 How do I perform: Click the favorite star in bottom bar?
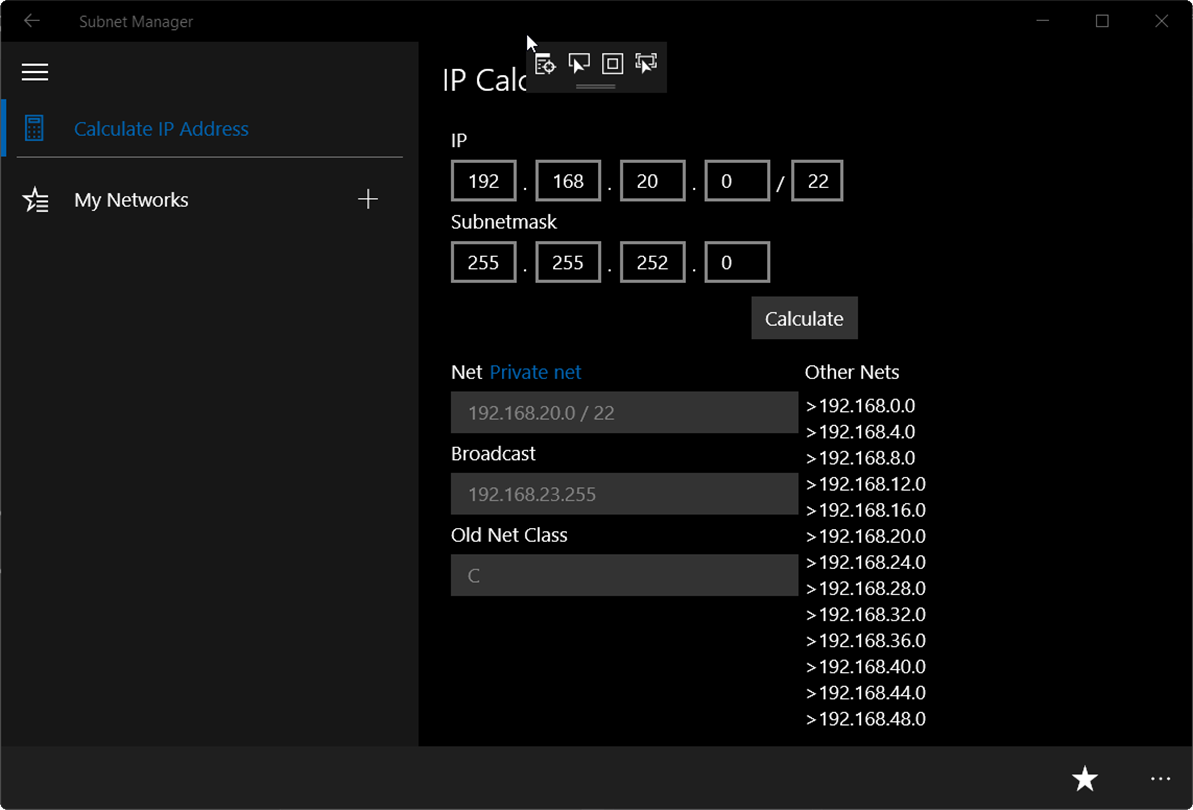tap(1084, 778)
